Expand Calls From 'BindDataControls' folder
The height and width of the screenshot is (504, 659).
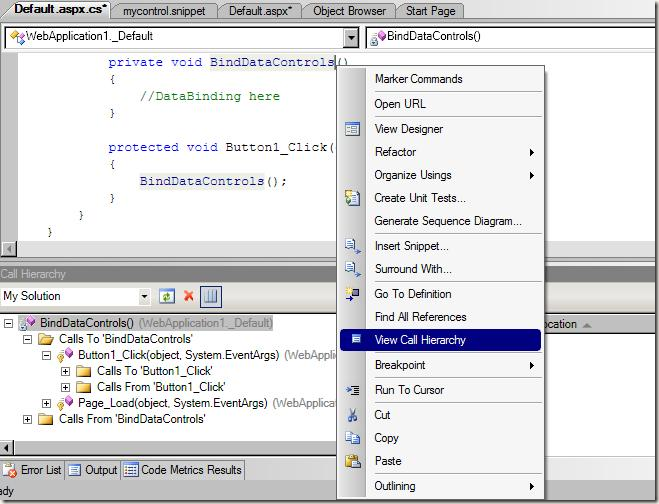point(28,419)
